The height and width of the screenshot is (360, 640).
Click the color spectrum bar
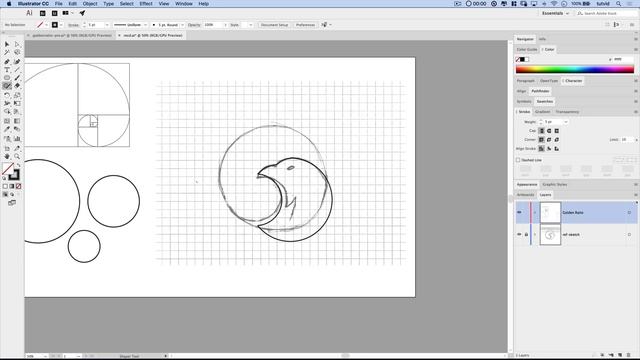[x=575, y=69]
